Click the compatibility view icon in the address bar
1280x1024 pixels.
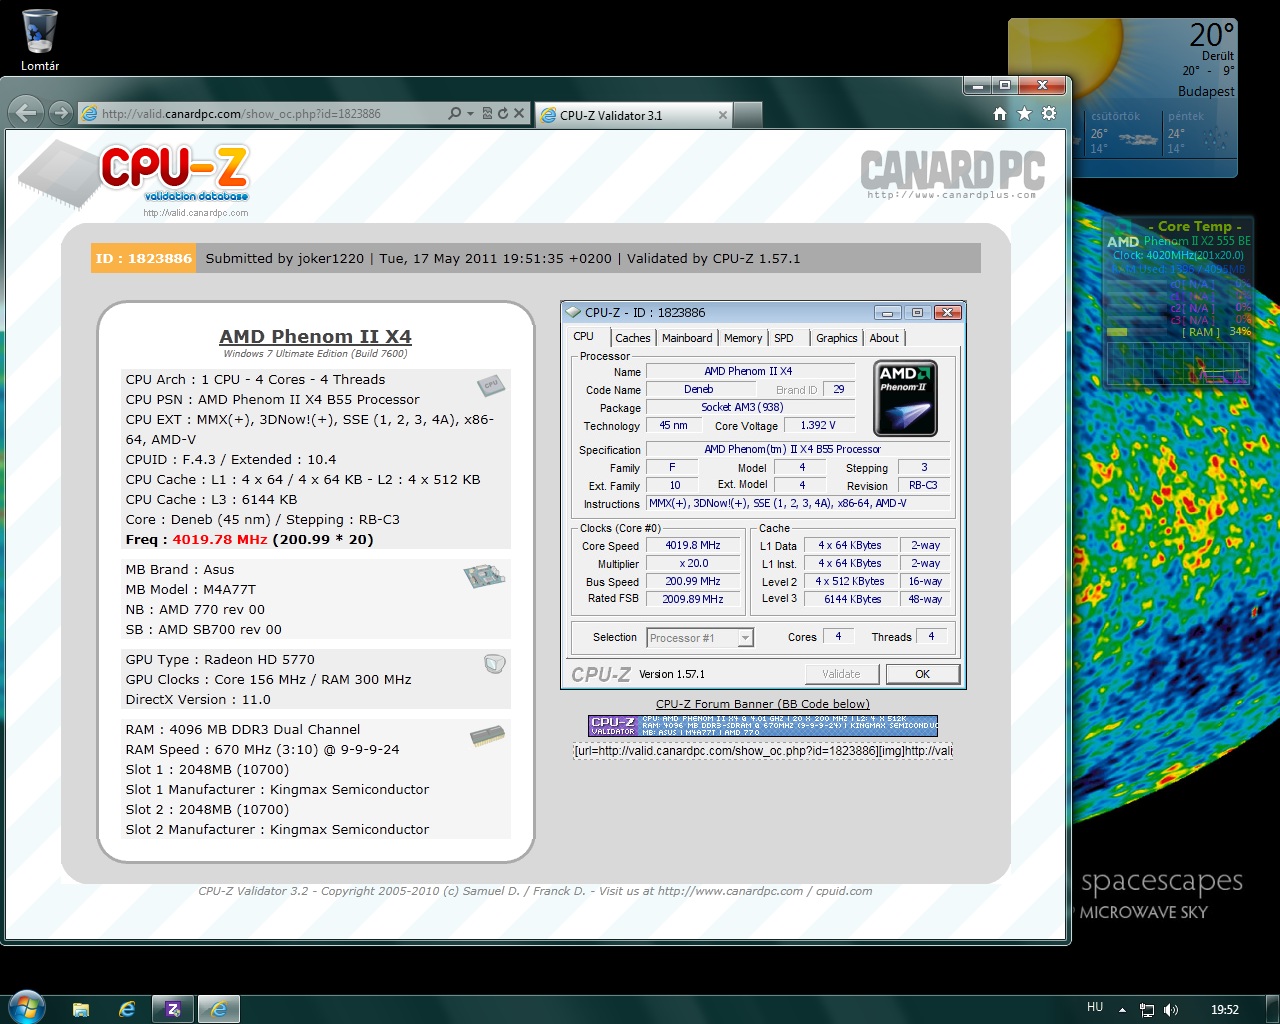click(487, 114)
